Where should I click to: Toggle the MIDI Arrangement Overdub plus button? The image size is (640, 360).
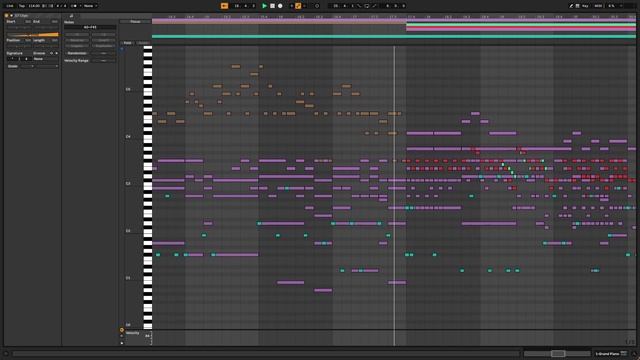click(x=291, y=6)
